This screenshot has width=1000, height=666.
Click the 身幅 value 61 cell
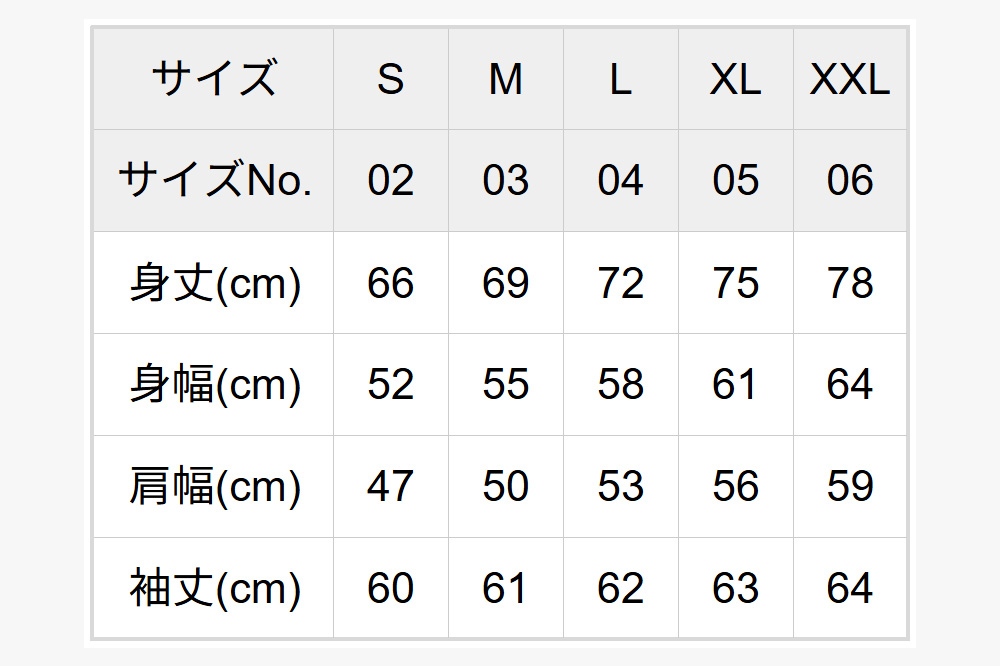coord(736,385)
